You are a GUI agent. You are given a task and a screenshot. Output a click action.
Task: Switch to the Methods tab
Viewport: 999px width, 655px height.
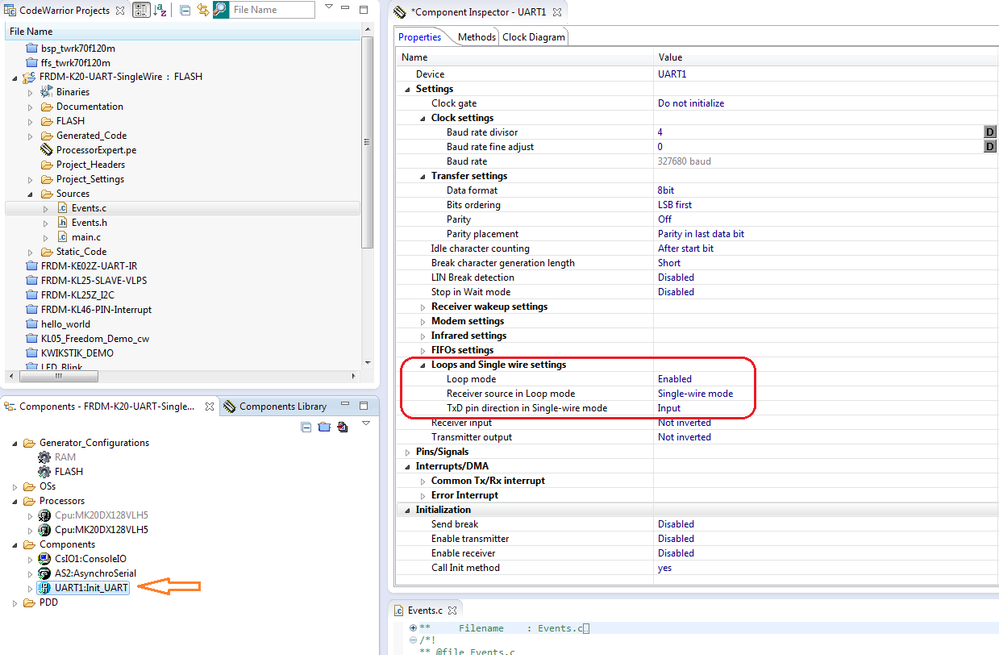[476, 37]
